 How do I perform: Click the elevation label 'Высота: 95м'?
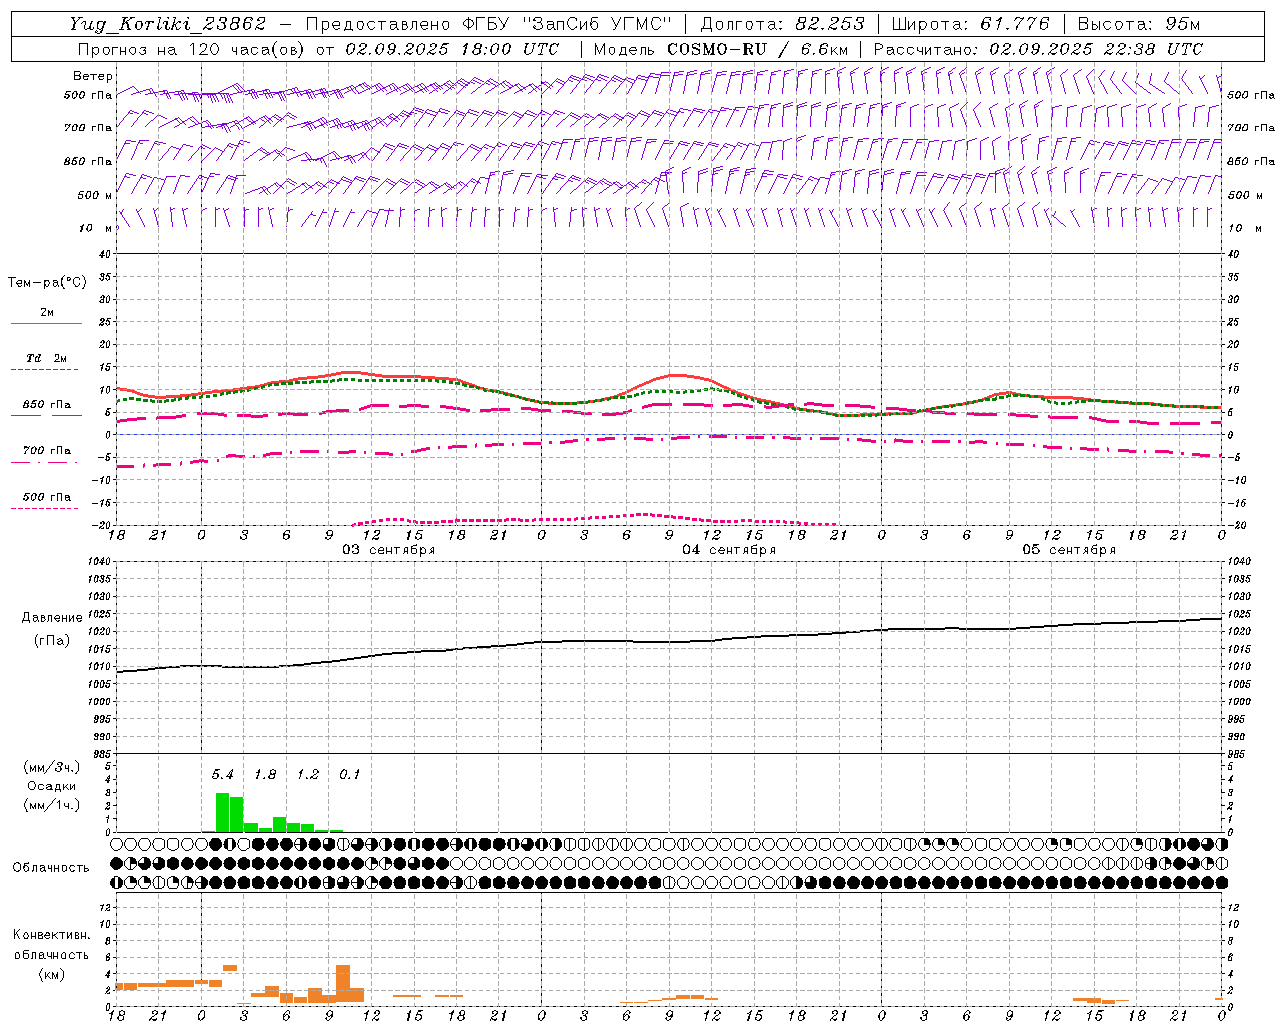coord(1138,24)
